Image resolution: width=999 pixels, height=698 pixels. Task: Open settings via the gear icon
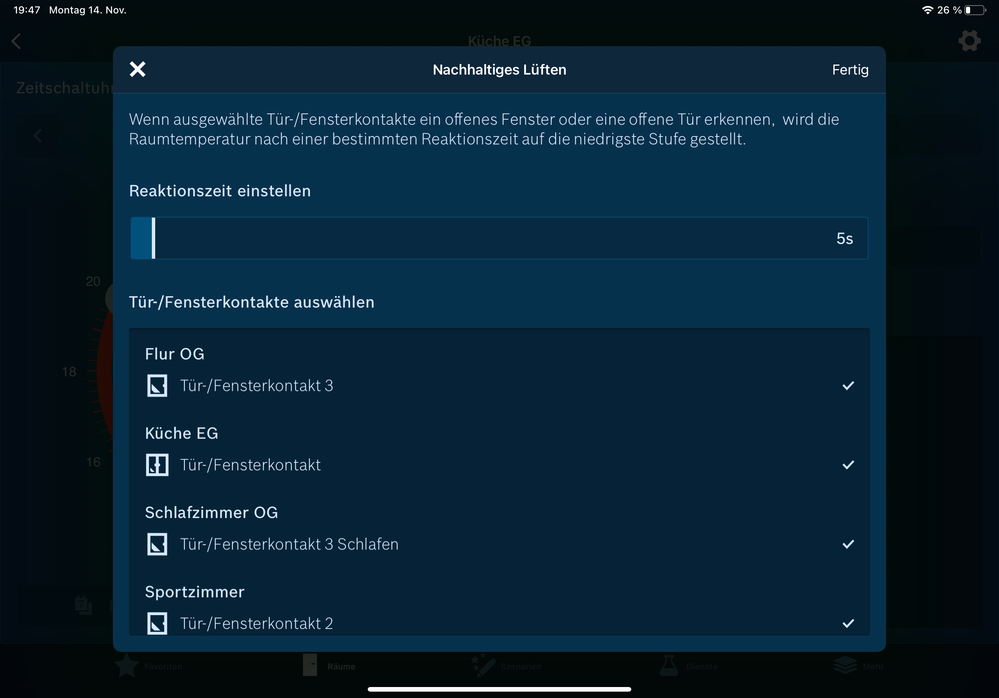pos(969,41)
